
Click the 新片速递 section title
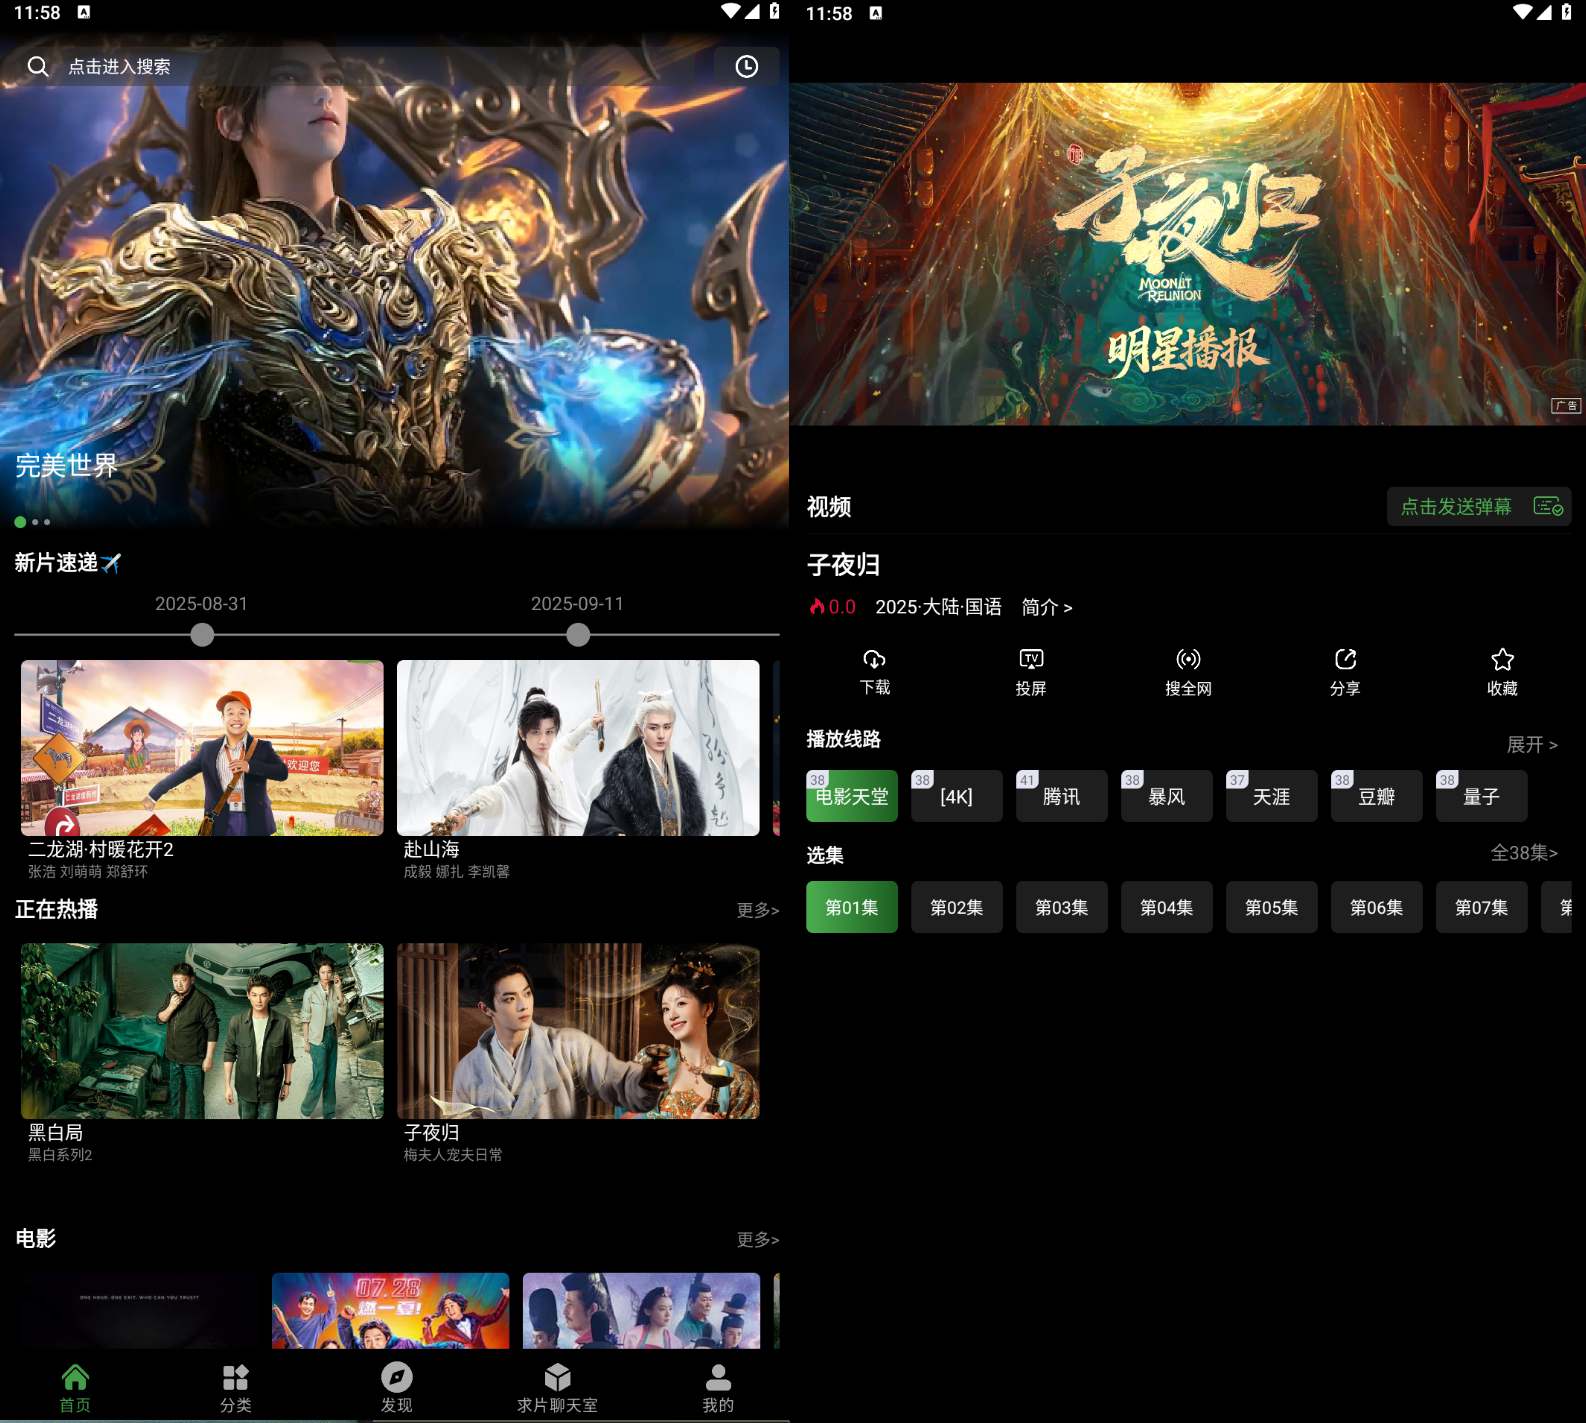[67, 563]
